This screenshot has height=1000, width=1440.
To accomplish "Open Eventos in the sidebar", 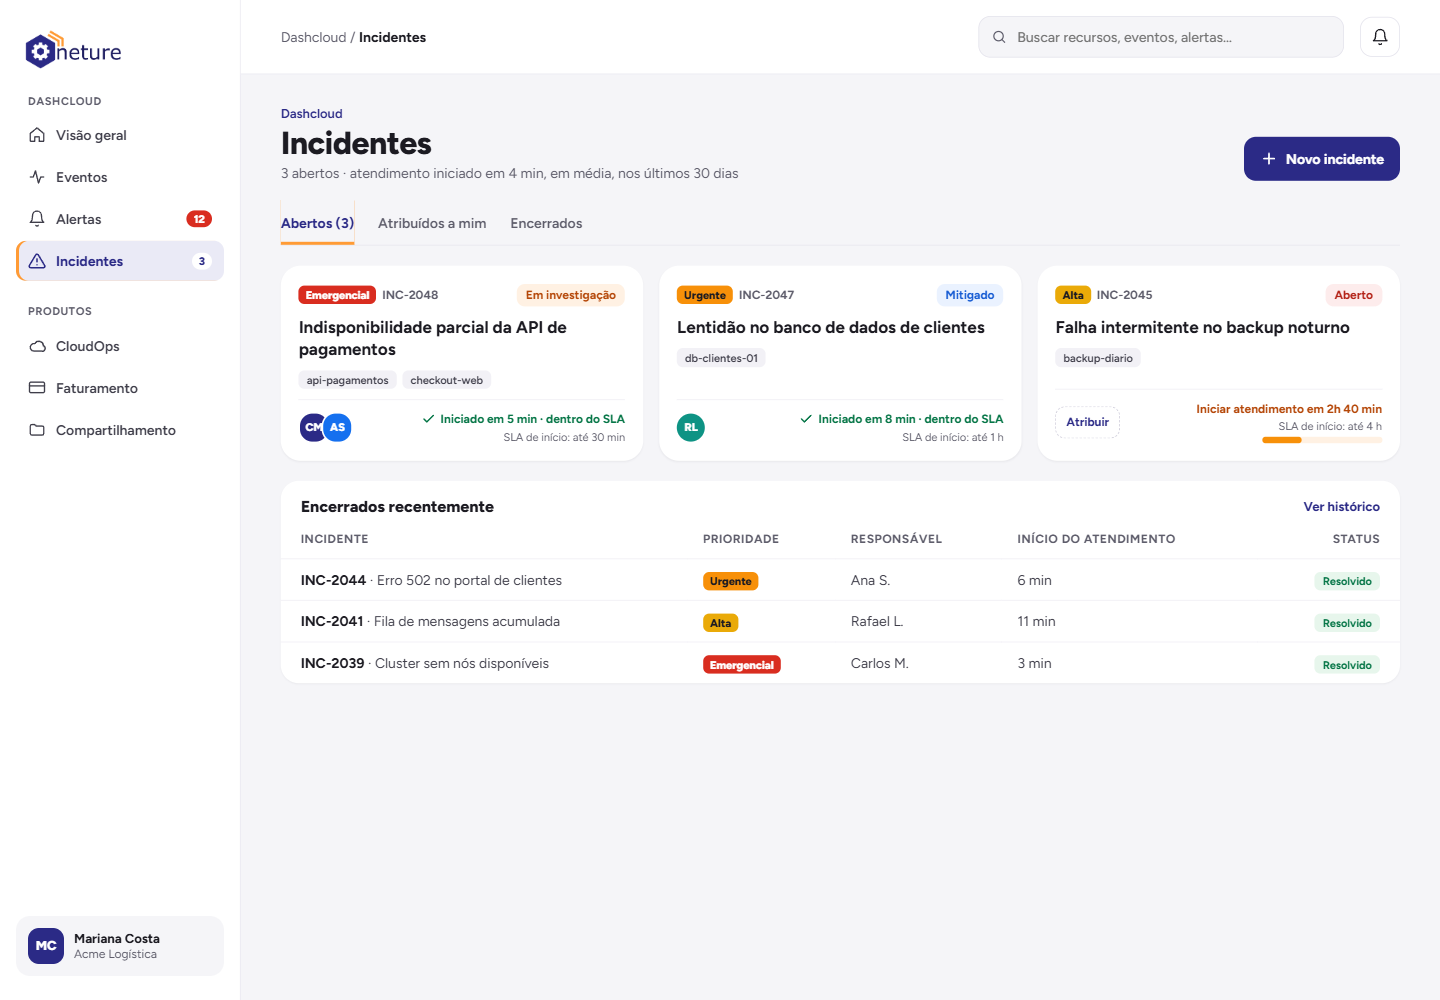I will [x=120, y=177].
